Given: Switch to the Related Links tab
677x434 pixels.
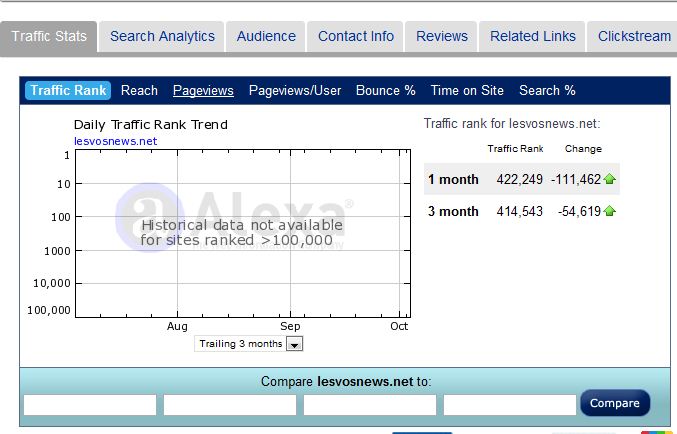Looking at the screenshot, I should 533,37.
